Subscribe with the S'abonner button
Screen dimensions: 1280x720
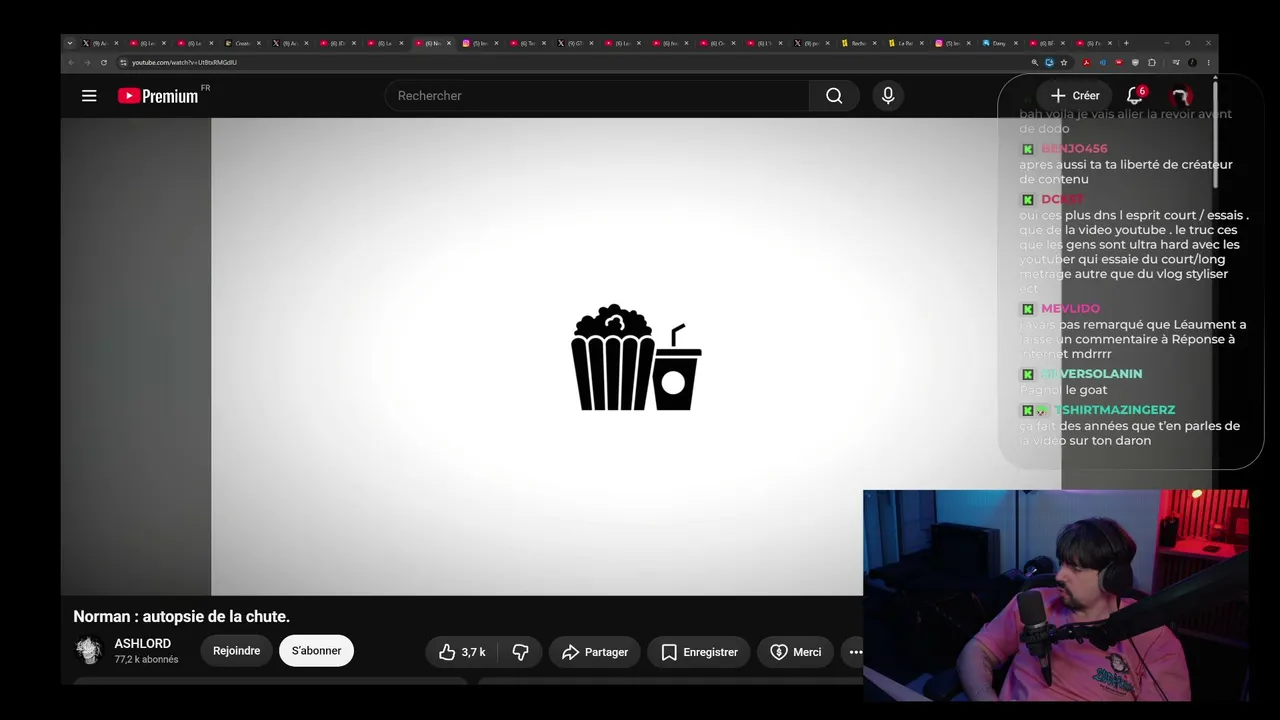coord(316,651)
